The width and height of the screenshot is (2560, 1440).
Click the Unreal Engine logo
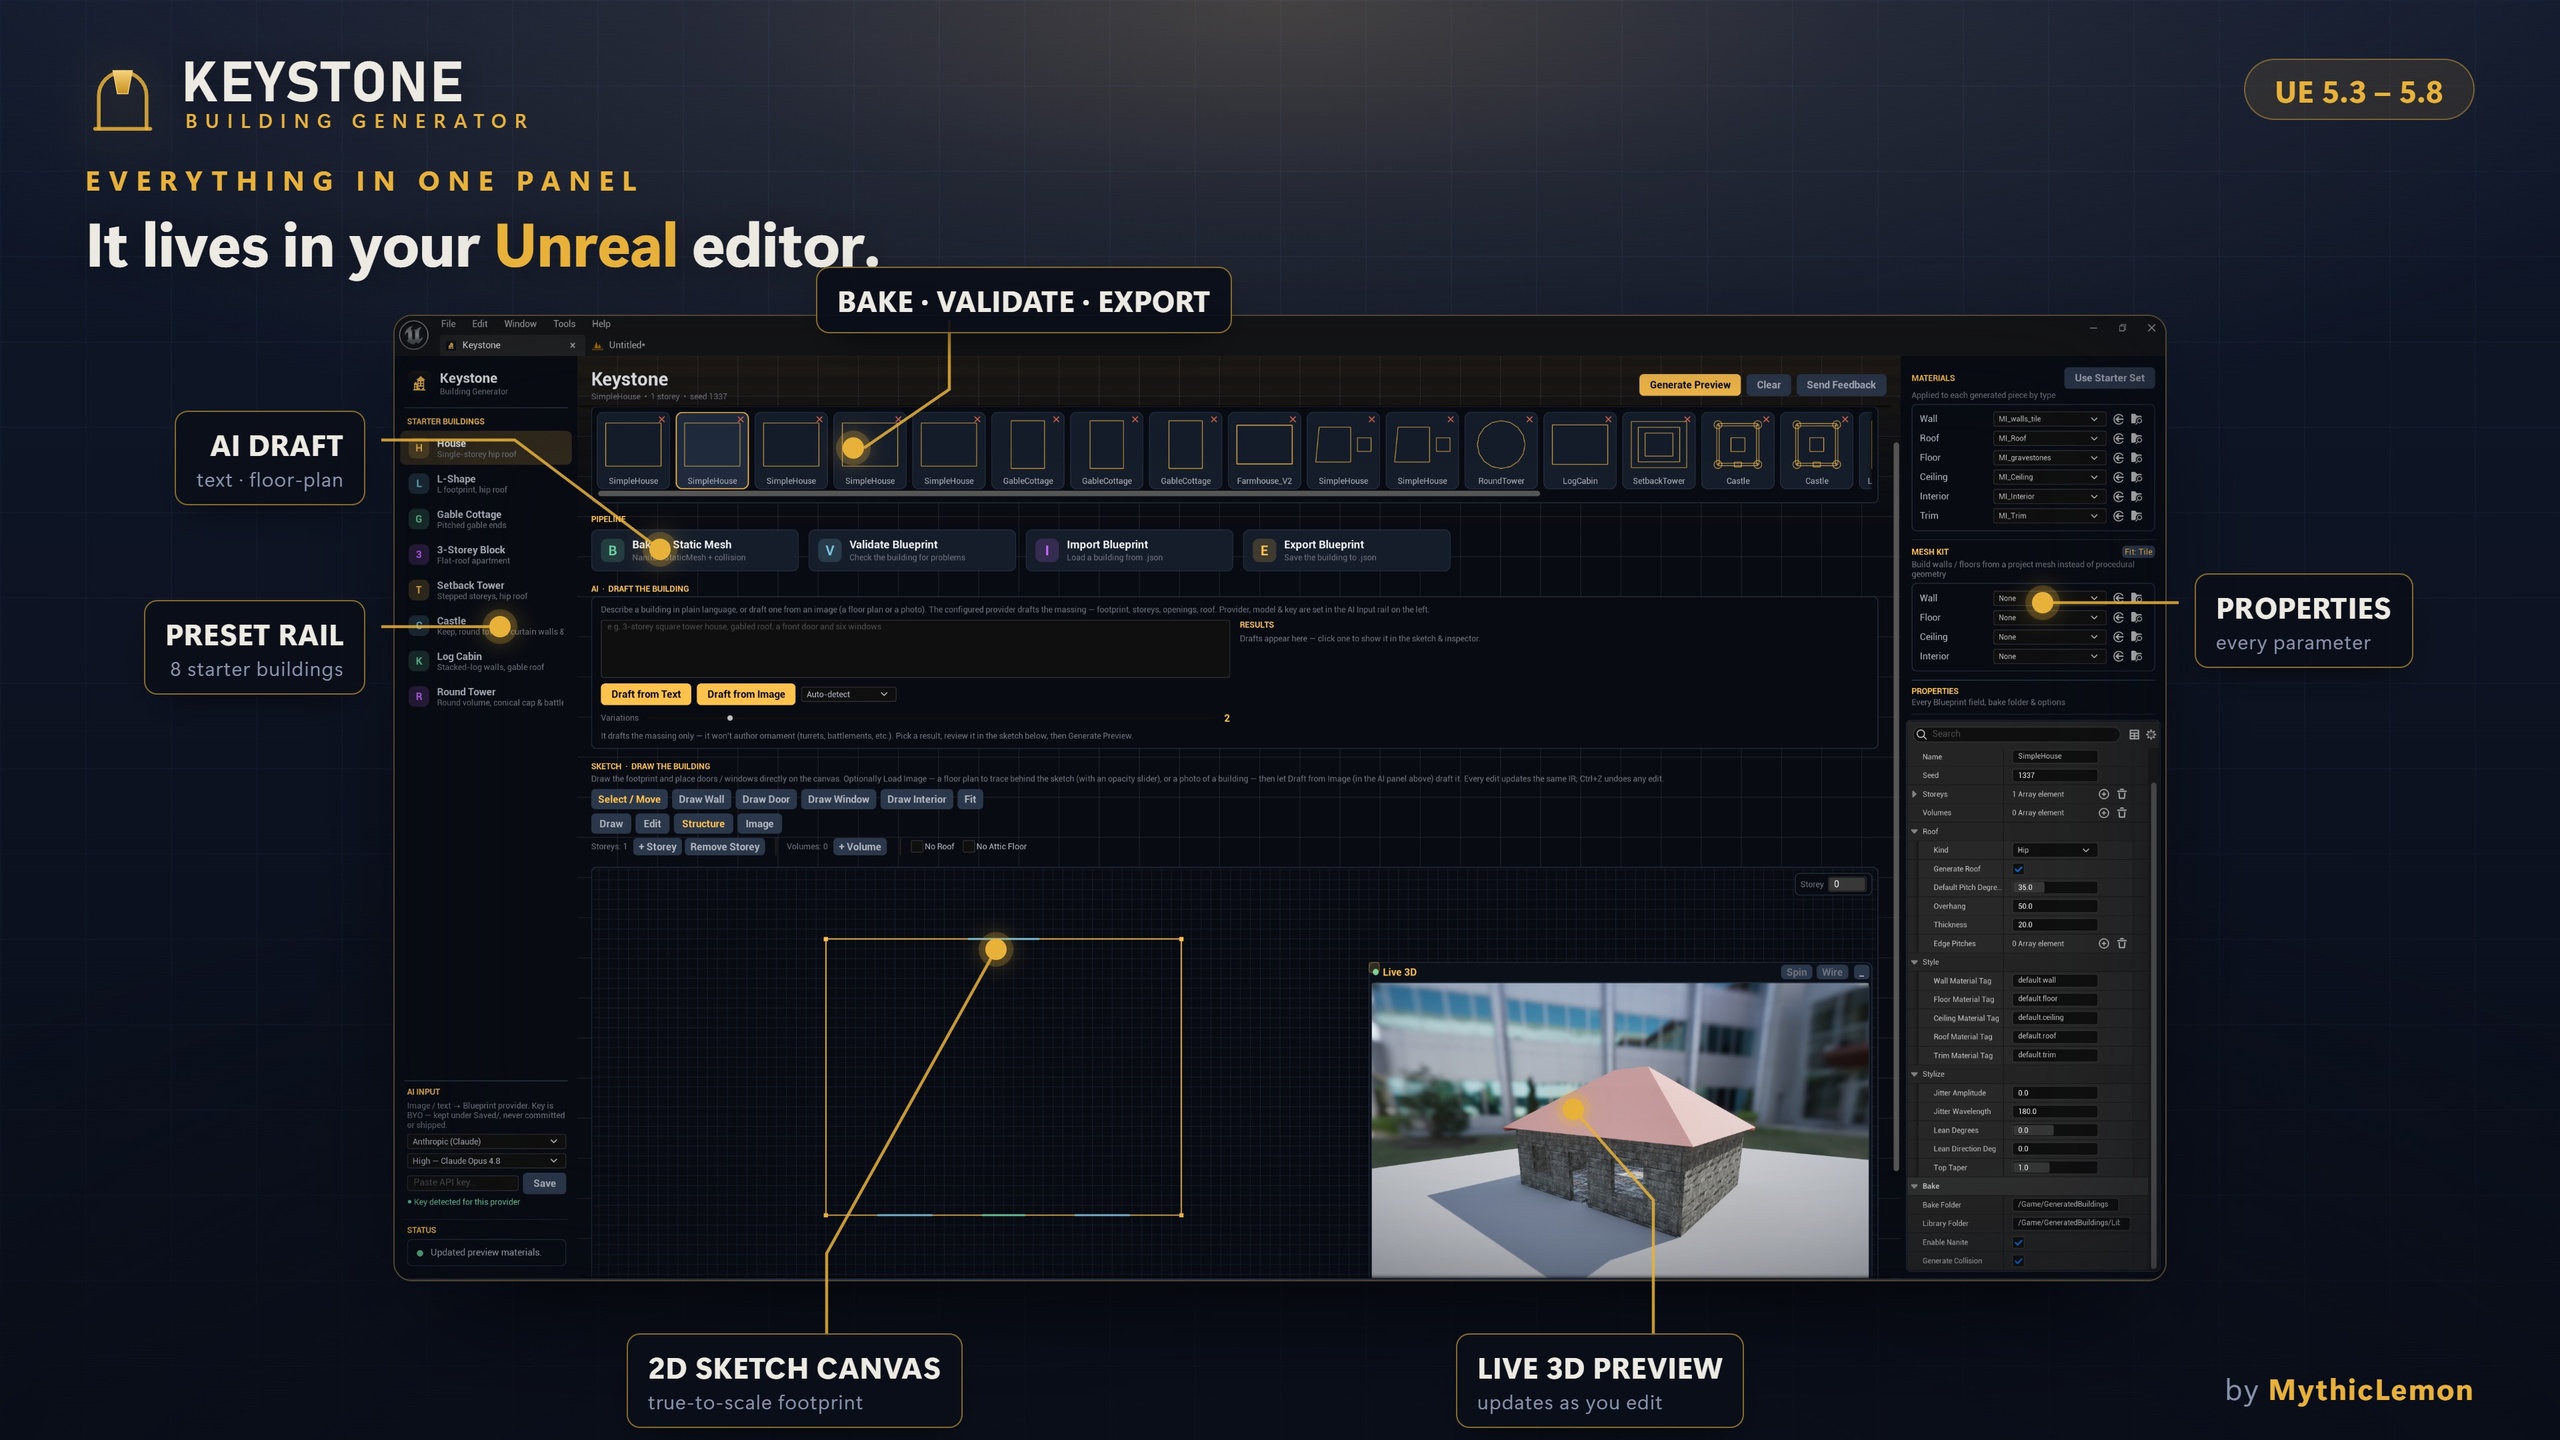[414, 335]
